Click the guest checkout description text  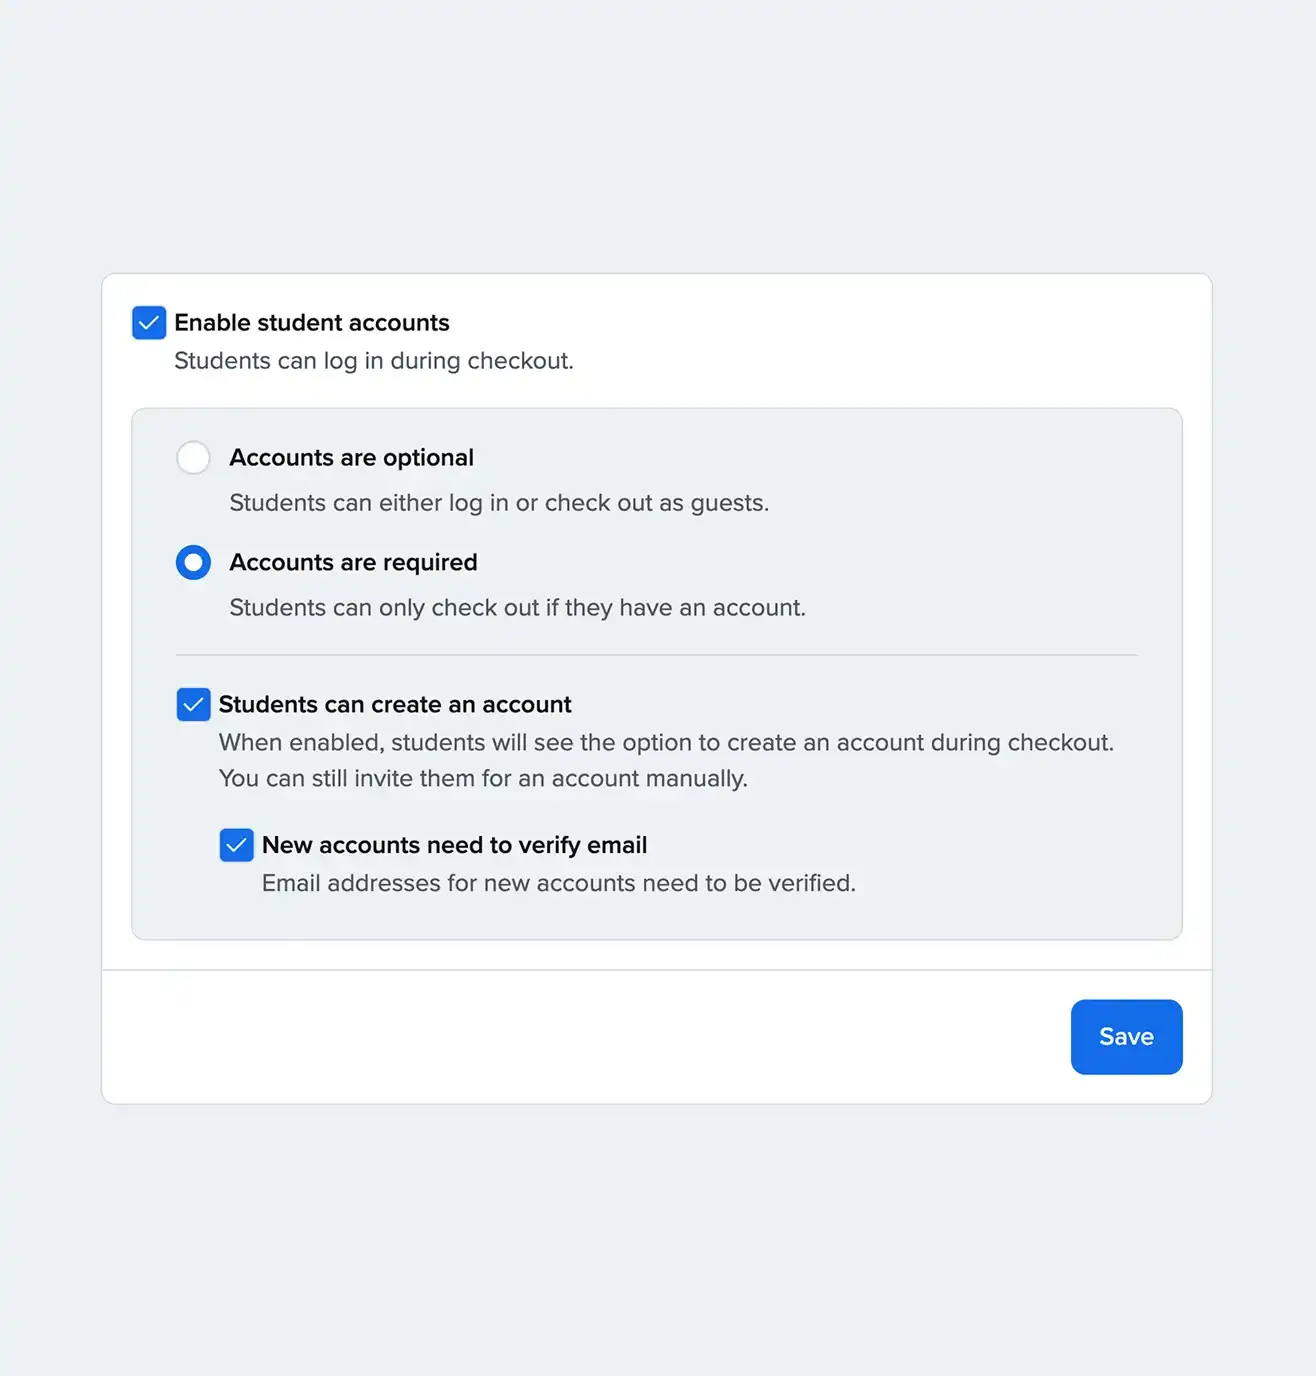click(x=499, y=503)
